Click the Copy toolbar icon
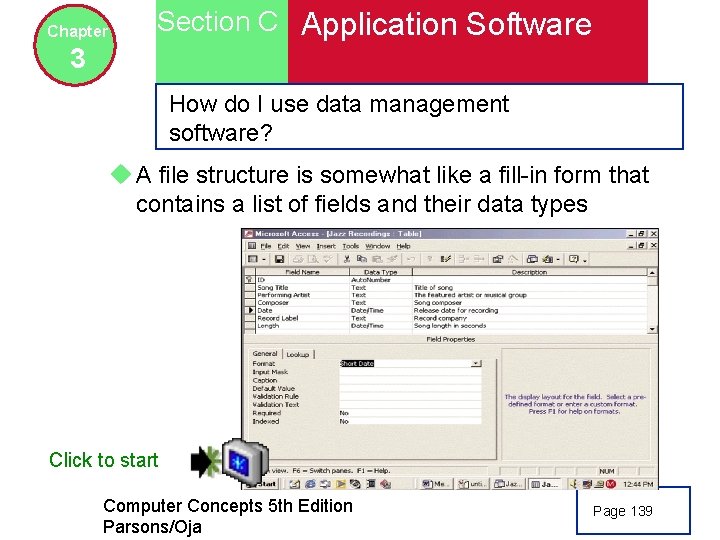The width and height of the screenshot is (720, 540). [362, 259]
